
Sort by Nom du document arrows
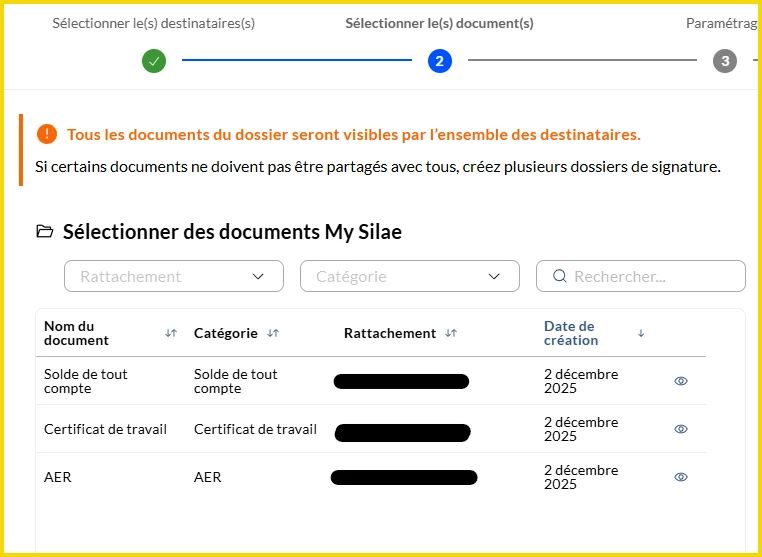171,334
